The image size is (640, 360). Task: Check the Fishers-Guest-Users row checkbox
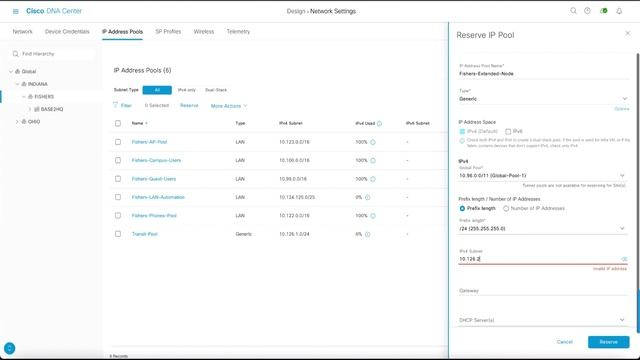118,179
